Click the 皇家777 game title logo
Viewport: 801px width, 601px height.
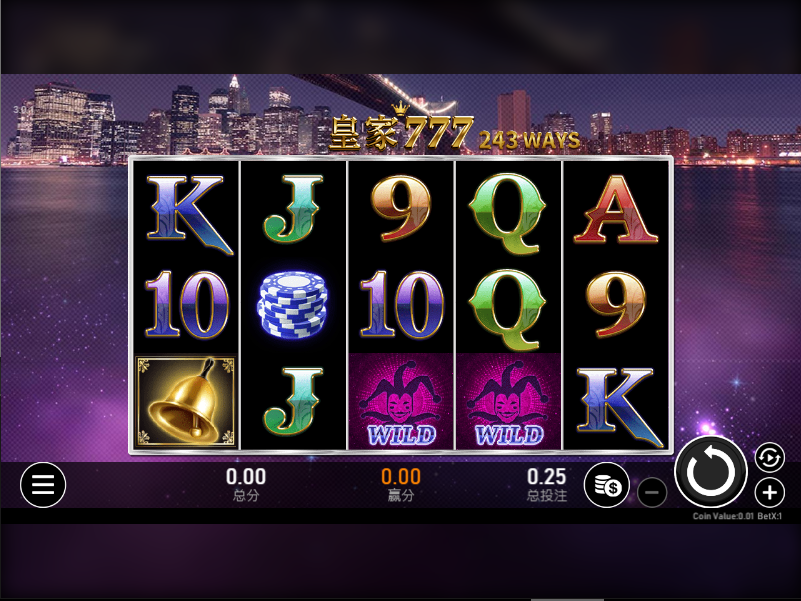(x=402, y=129)
